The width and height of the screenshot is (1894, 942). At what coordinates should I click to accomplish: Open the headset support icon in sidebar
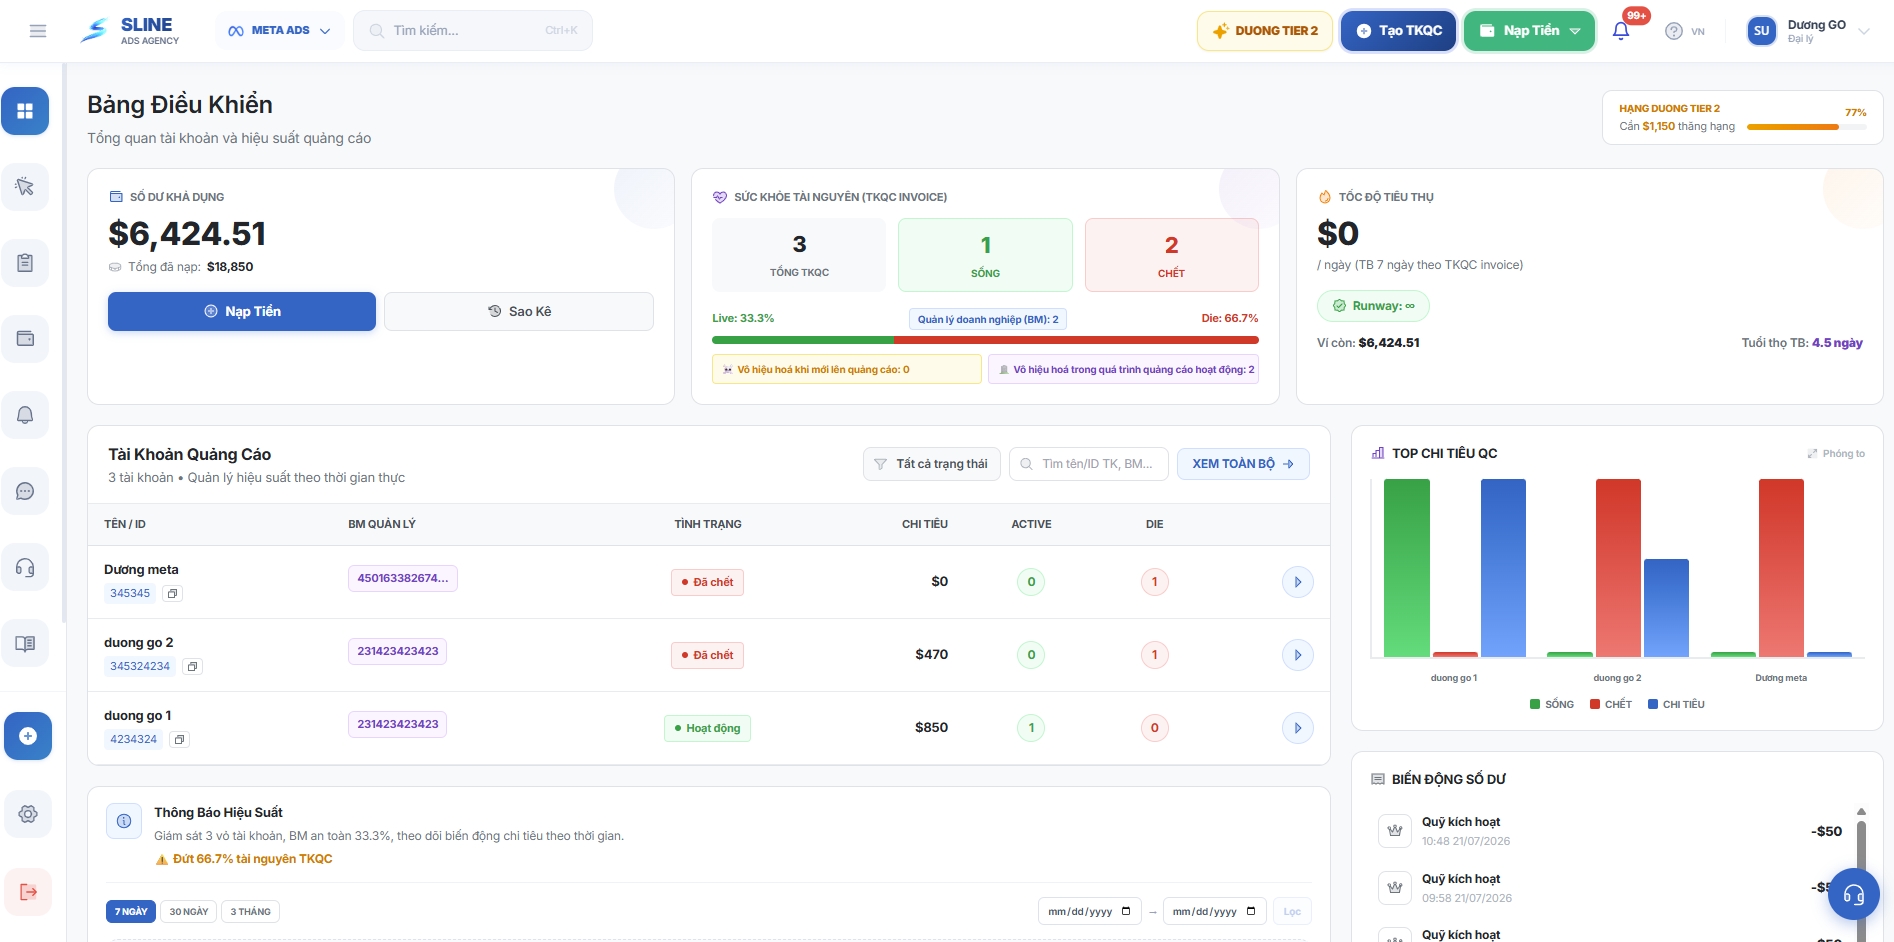(25, 567)
